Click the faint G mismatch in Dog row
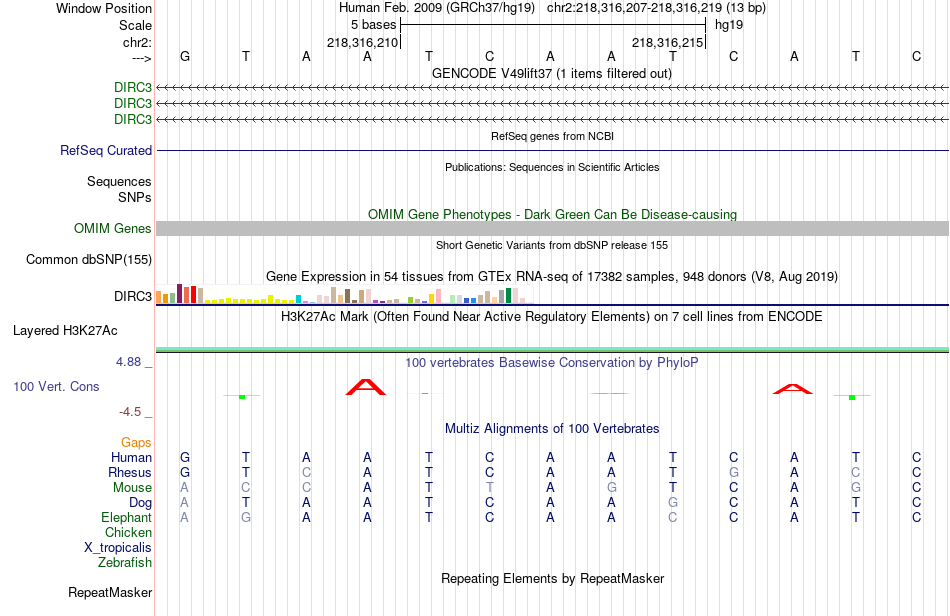The height and width of the screenshot is (616, 950). [x=673, y=503]
